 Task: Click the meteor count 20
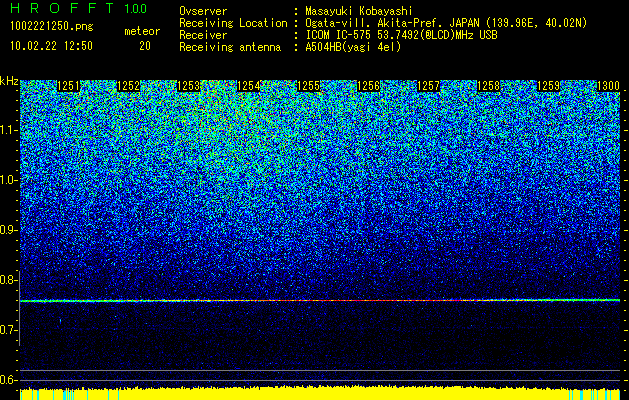[145, 46]
